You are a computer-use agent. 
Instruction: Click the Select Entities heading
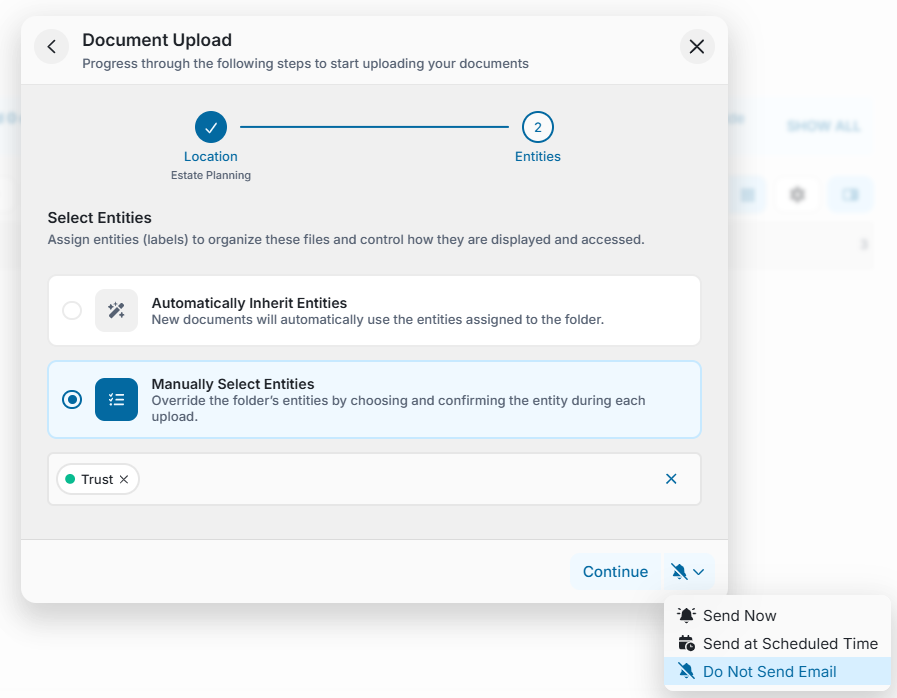[100, 218]
